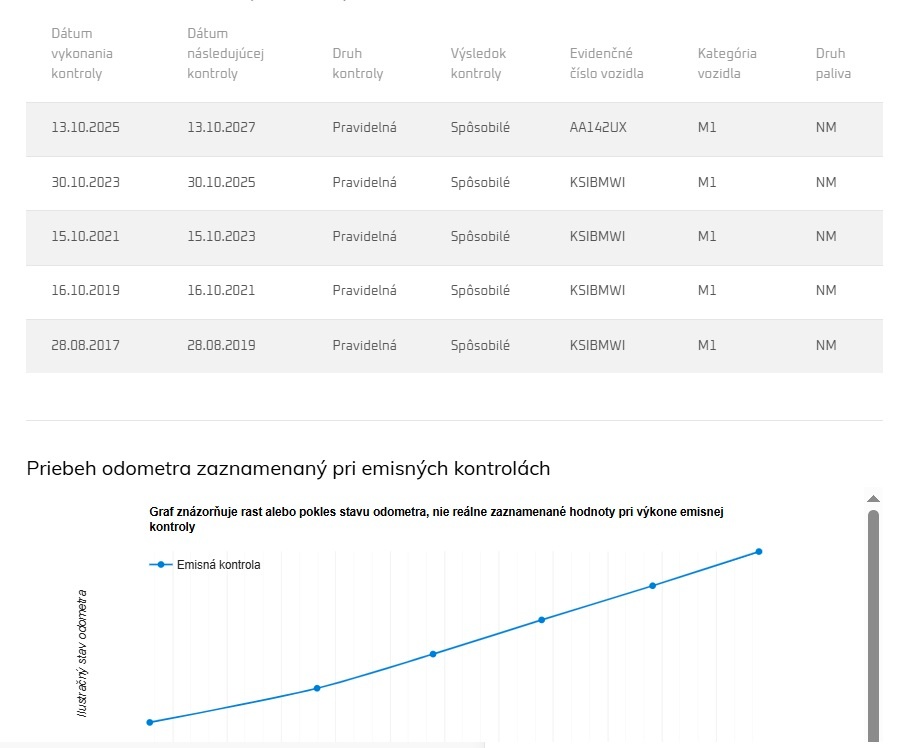Viewport: 912px width, 748px height.
Task: Select the last (rightmost) data point on chart
Action: pyautogui.click(x=759, y=552)
